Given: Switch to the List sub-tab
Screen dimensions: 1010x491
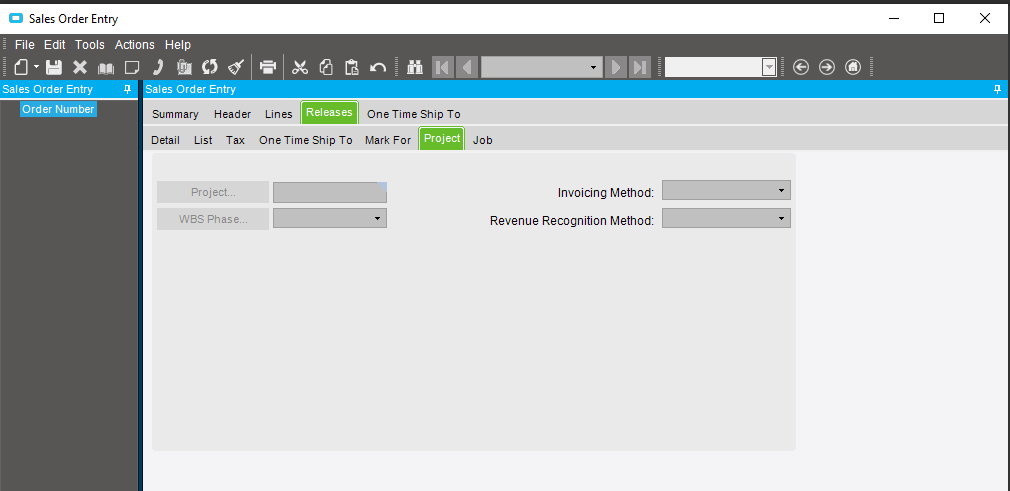Looking at the screenshot, I should click(x=203, y=140).
